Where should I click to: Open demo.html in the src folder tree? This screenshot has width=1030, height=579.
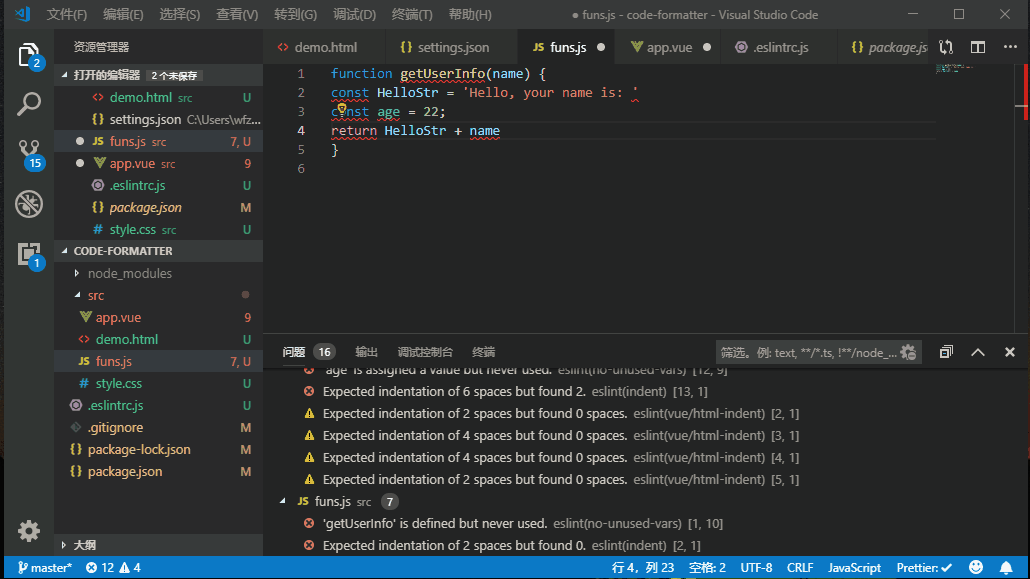158,339
